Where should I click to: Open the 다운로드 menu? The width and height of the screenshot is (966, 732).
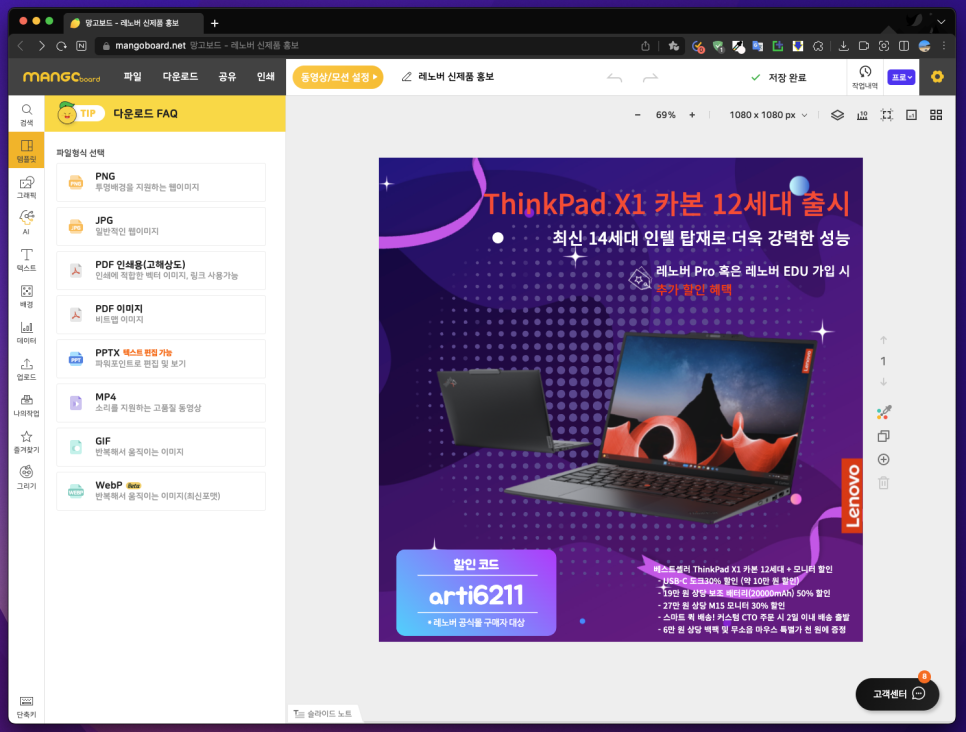180,76
